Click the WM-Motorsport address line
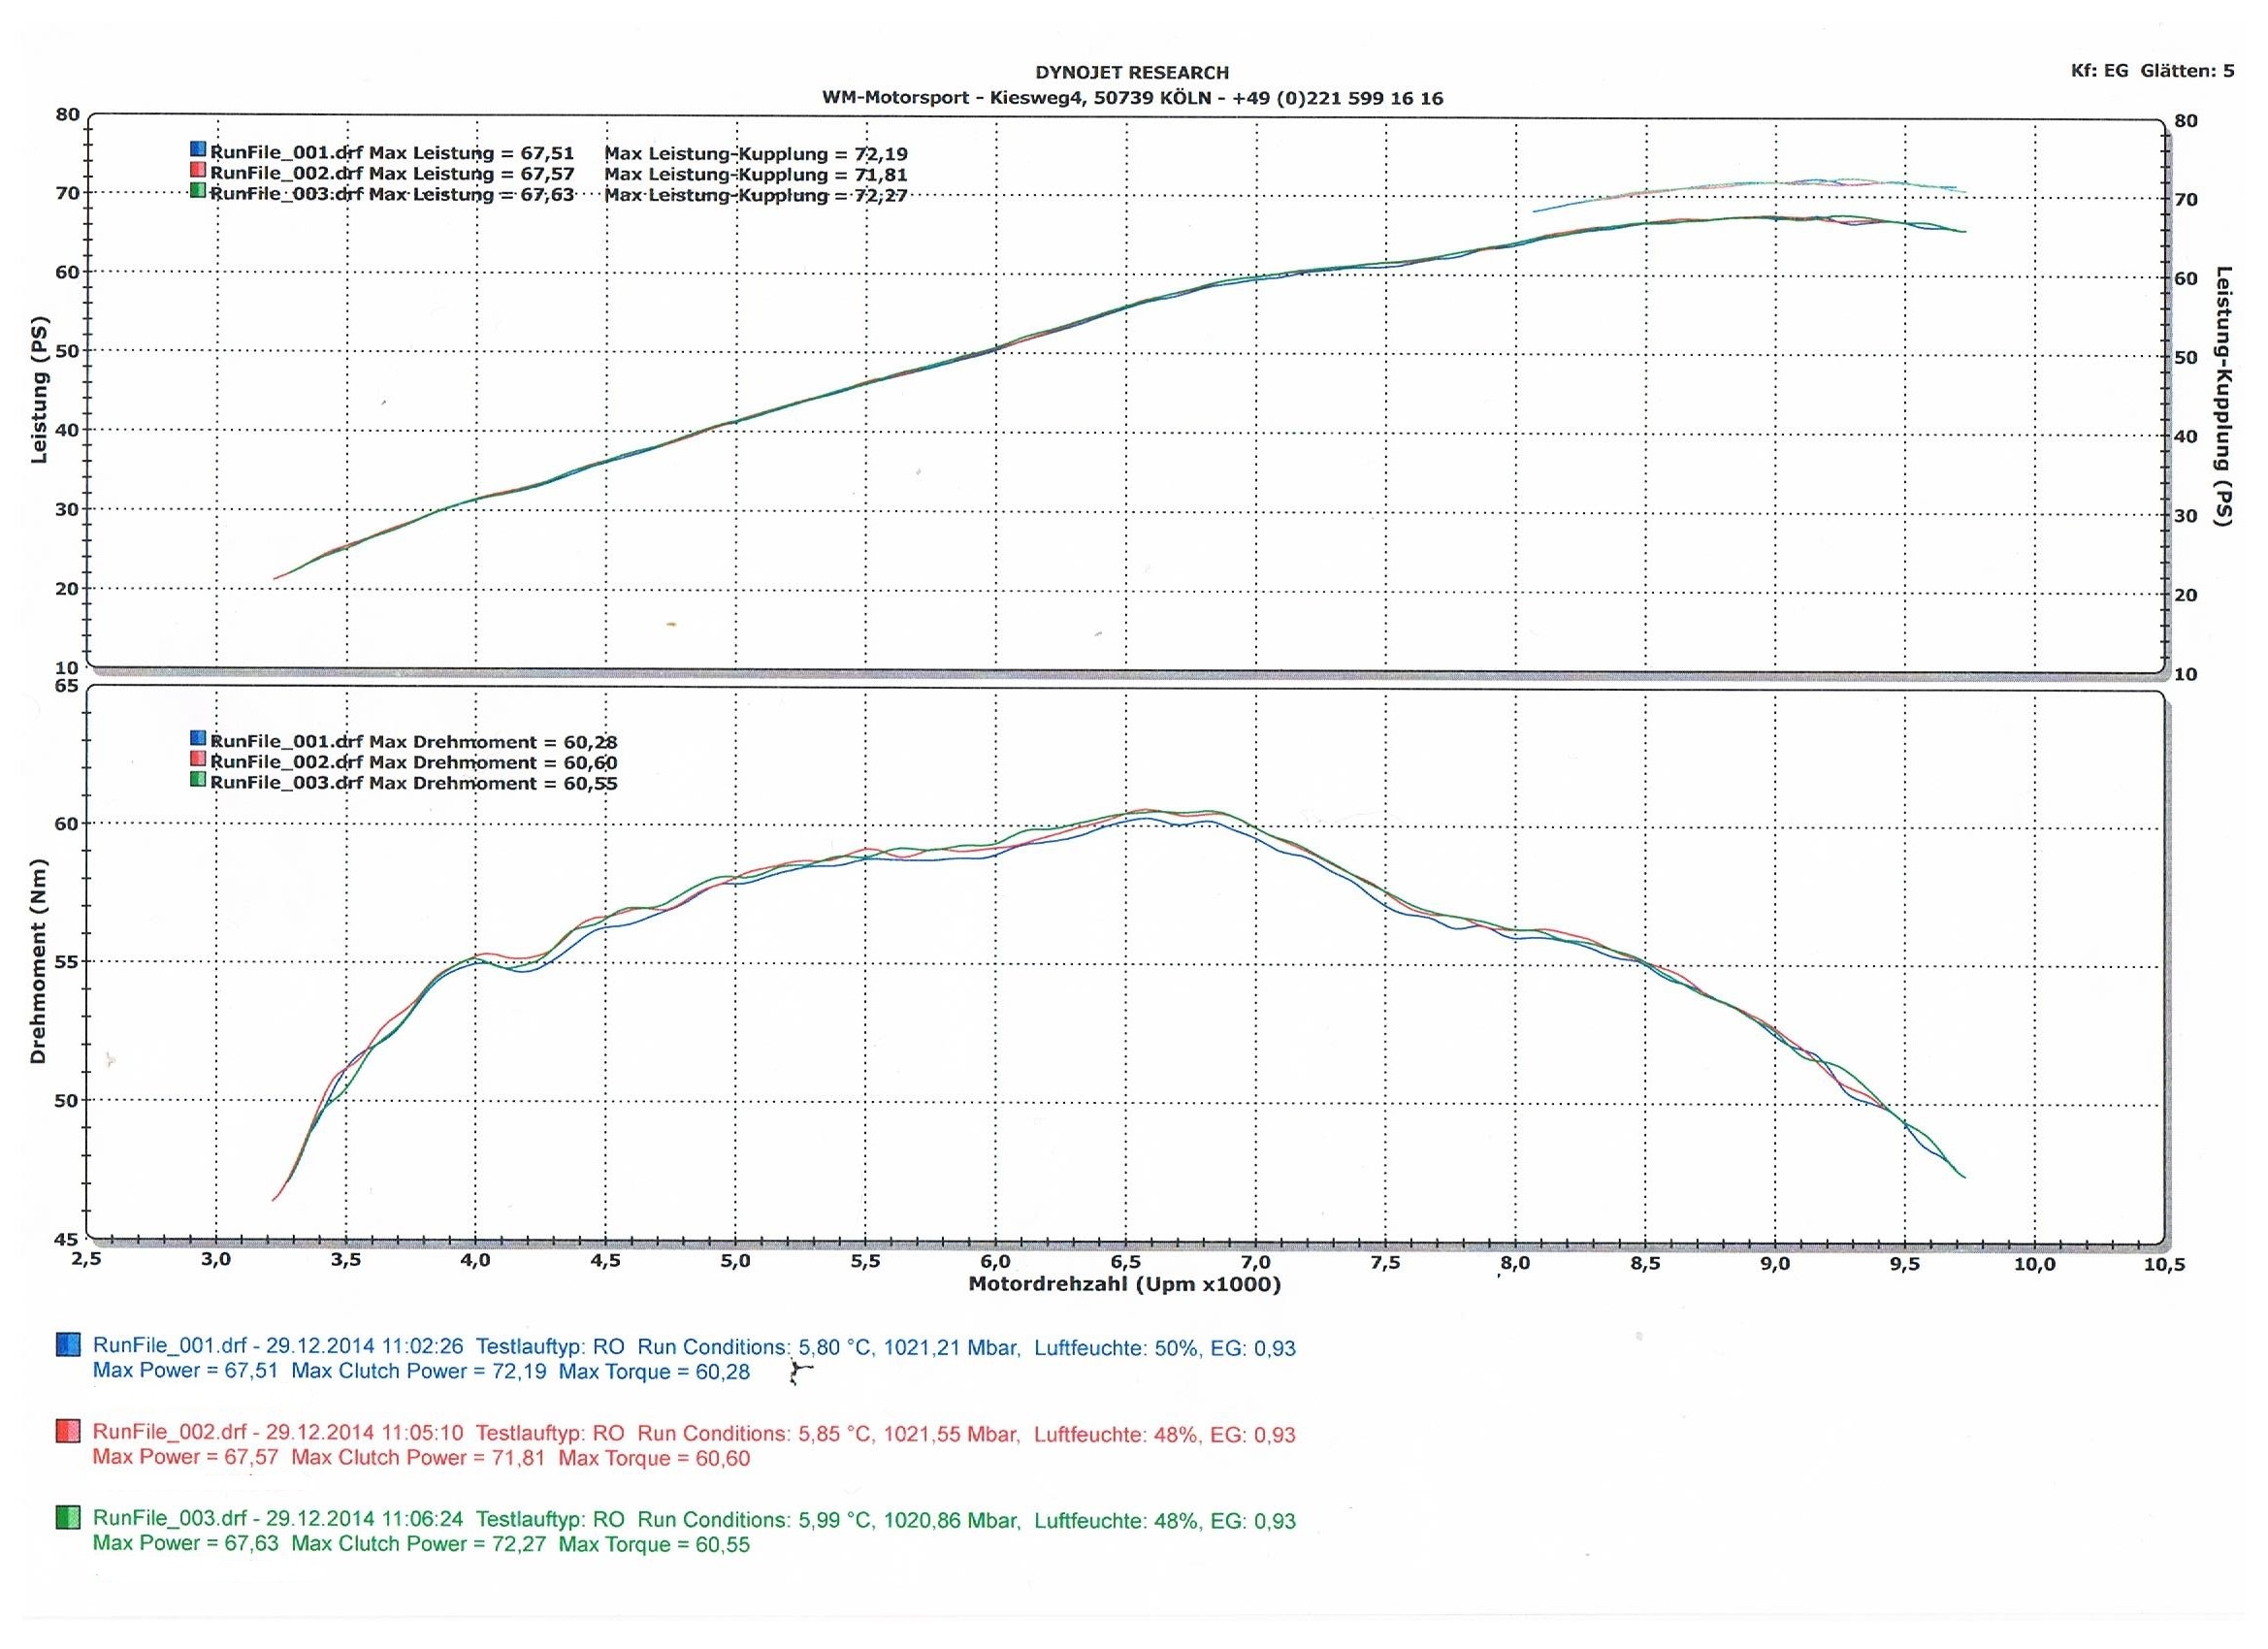Viewport: 2268px width, 1649px height. [x=1132, y=98]
